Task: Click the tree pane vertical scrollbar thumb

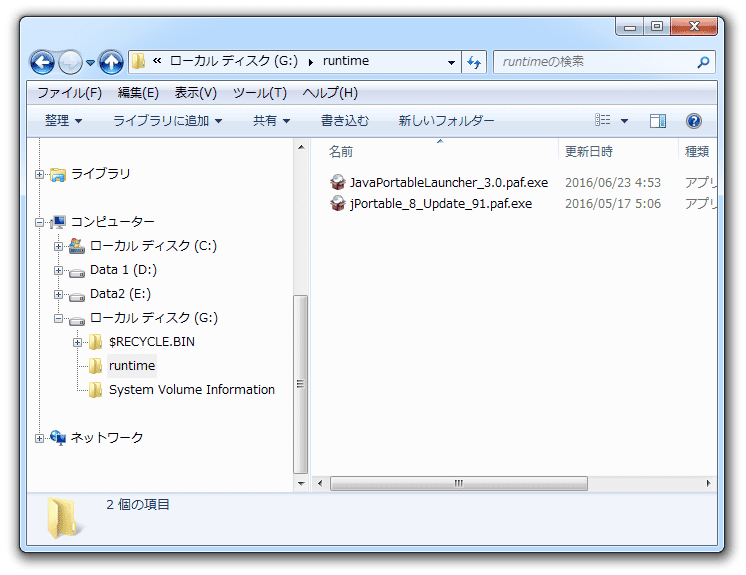Action: 301,384
